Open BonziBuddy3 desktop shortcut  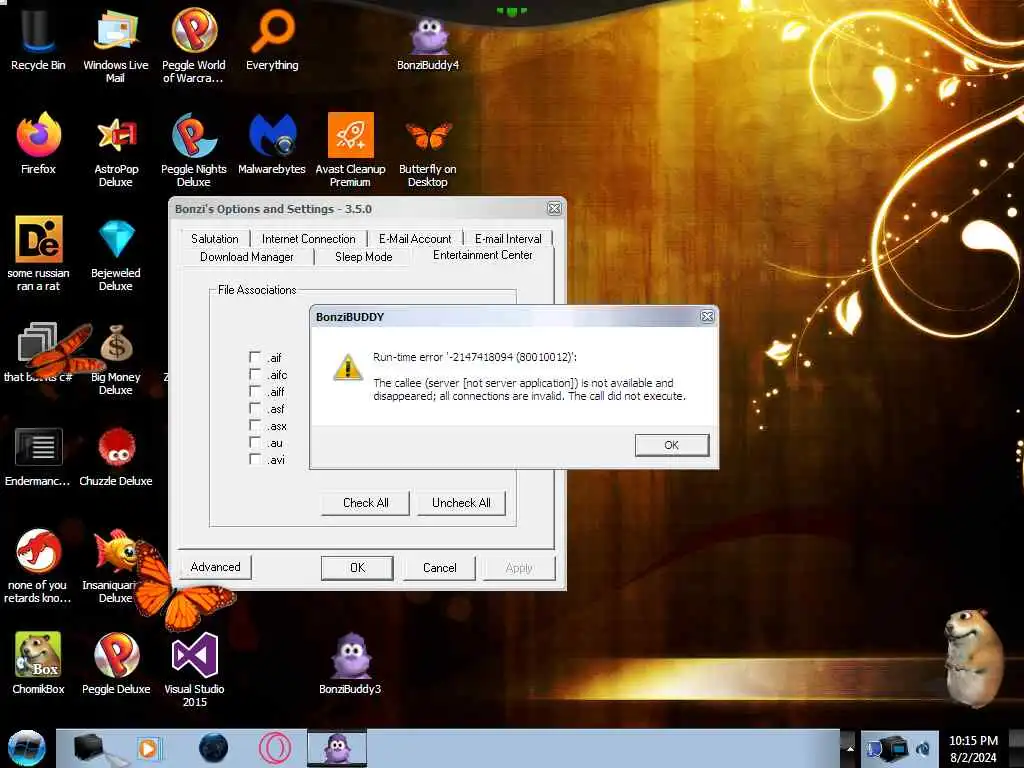point(350,662)
